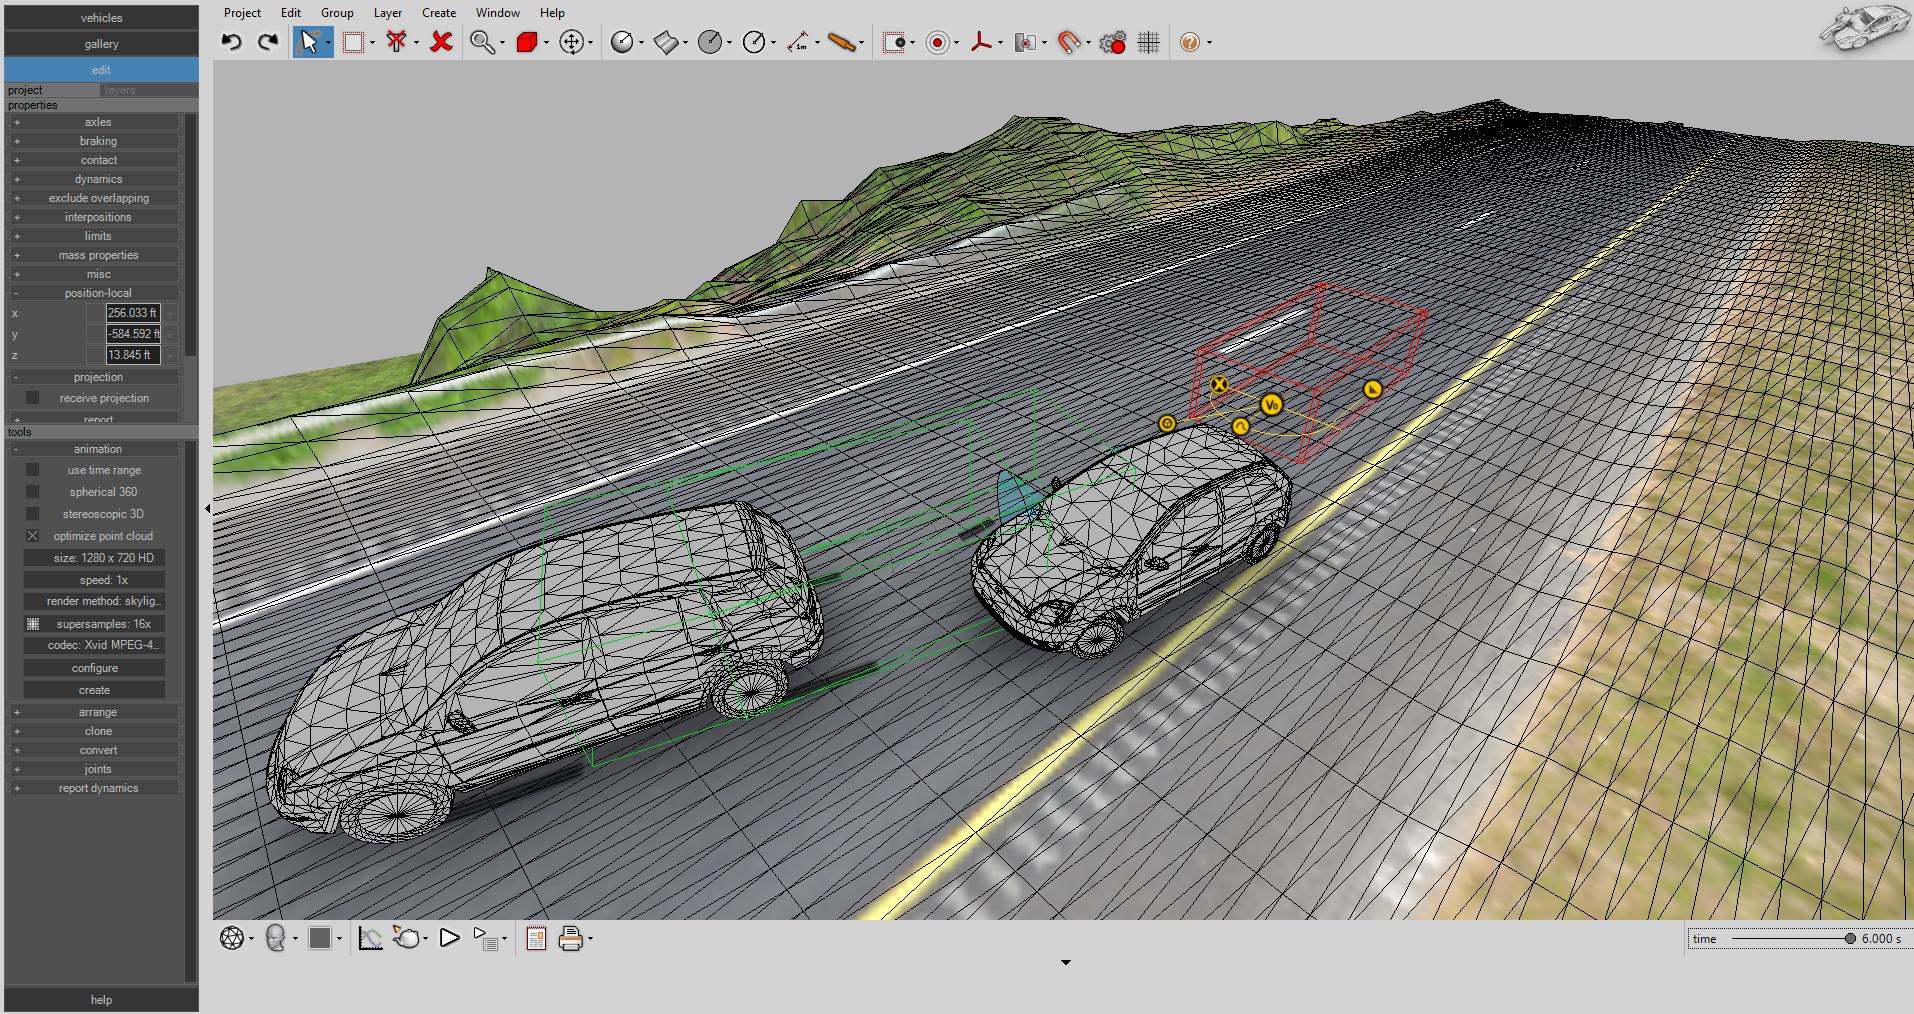Click the printer icon
This screenshot has height=1014, width=1914.
[570, 938]
